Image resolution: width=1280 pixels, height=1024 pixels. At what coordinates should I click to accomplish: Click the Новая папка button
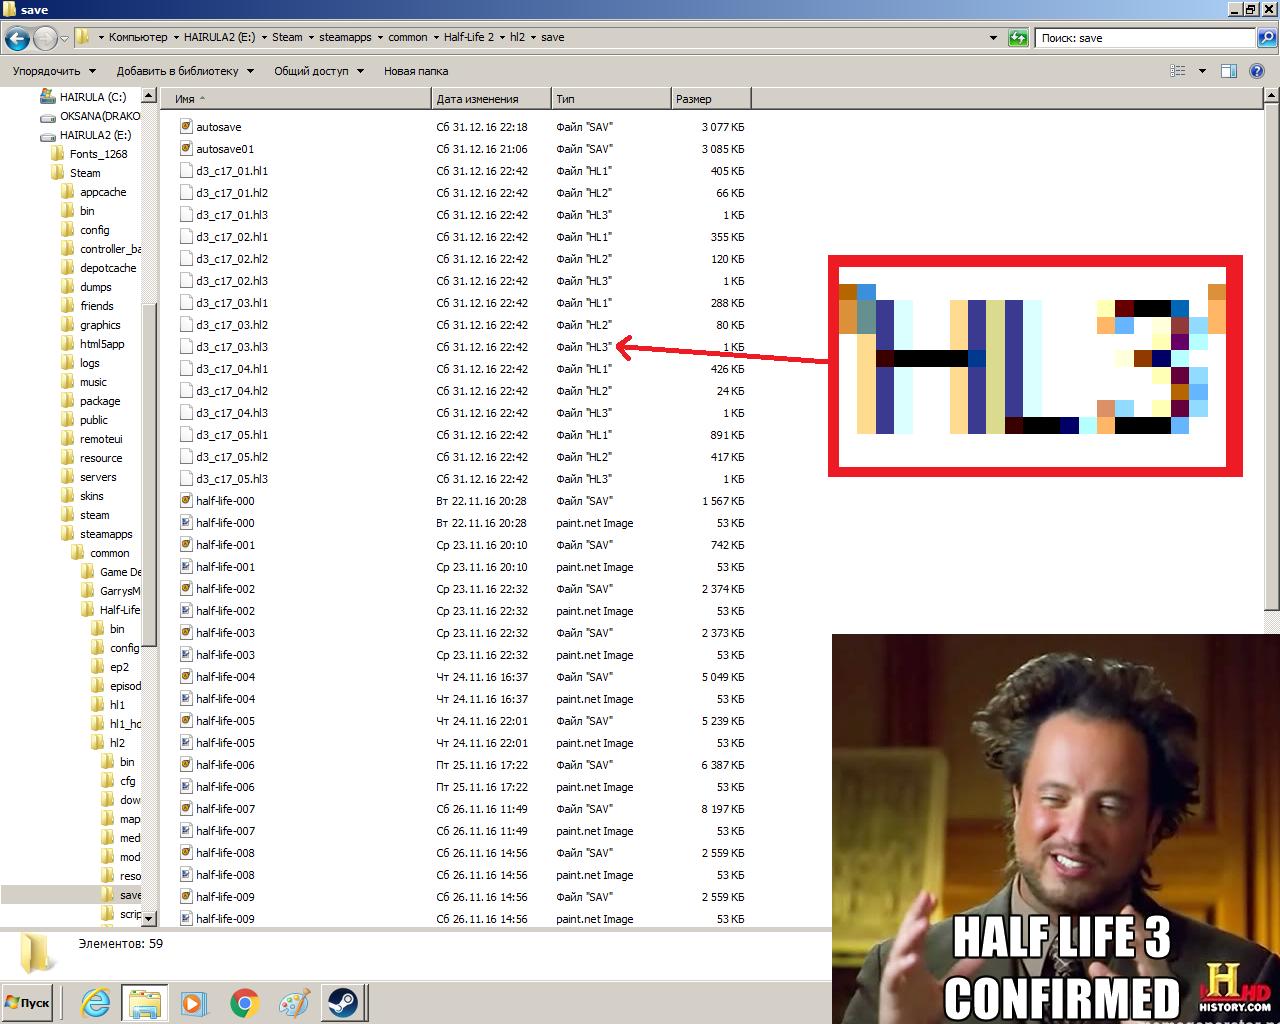pyautogui.click(x=416, y=71)
